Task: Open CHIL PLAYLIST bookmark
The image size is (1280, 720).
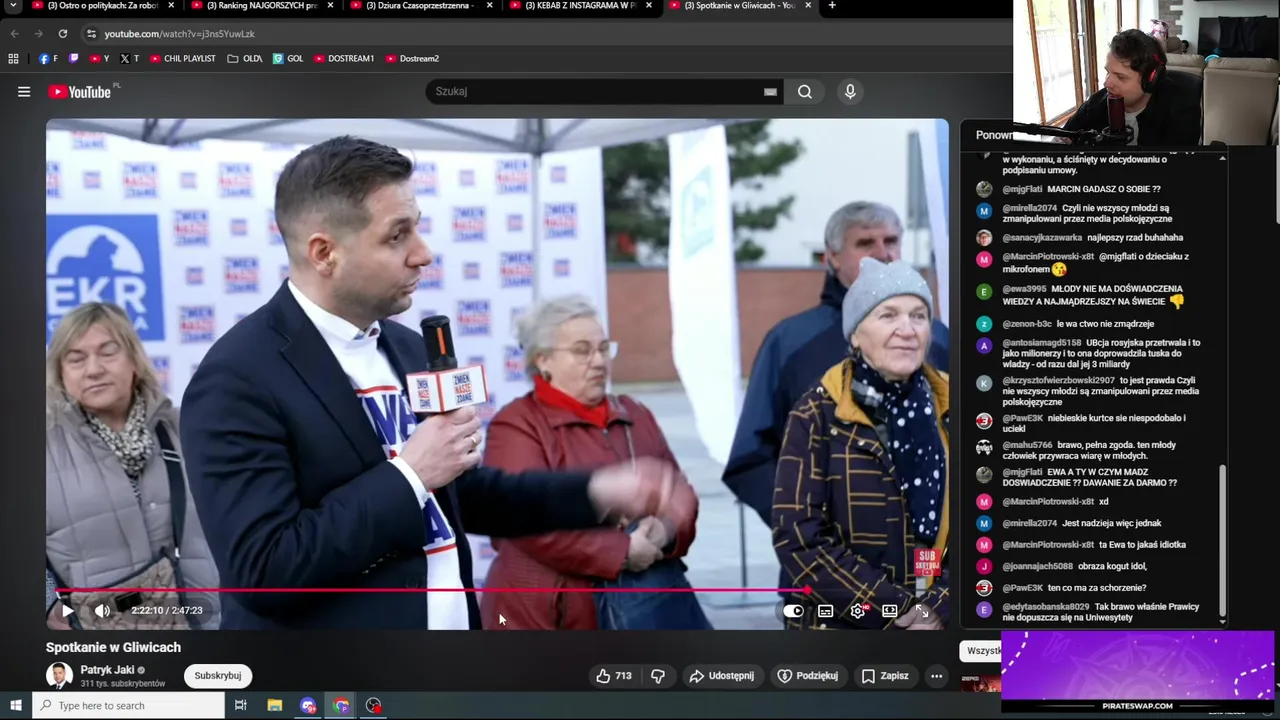Action: (x=183, y=59)
